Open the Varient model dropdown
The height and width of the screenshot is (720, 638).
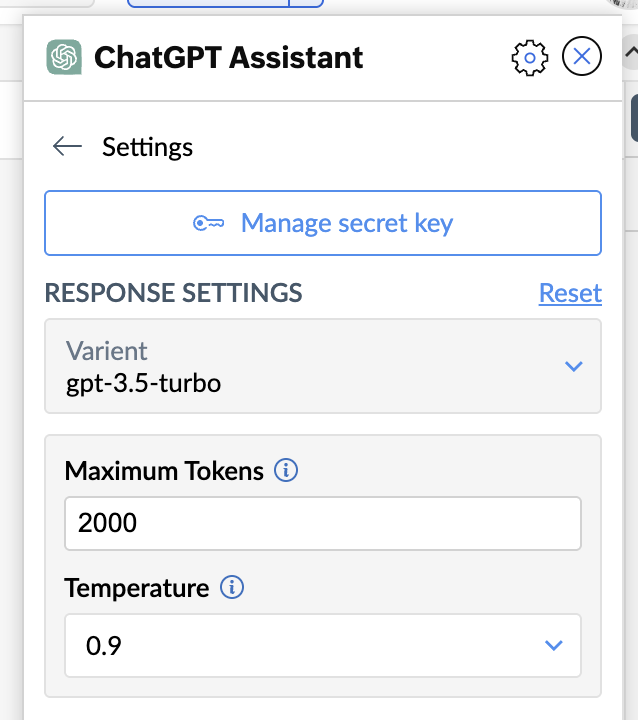point(322,366)
